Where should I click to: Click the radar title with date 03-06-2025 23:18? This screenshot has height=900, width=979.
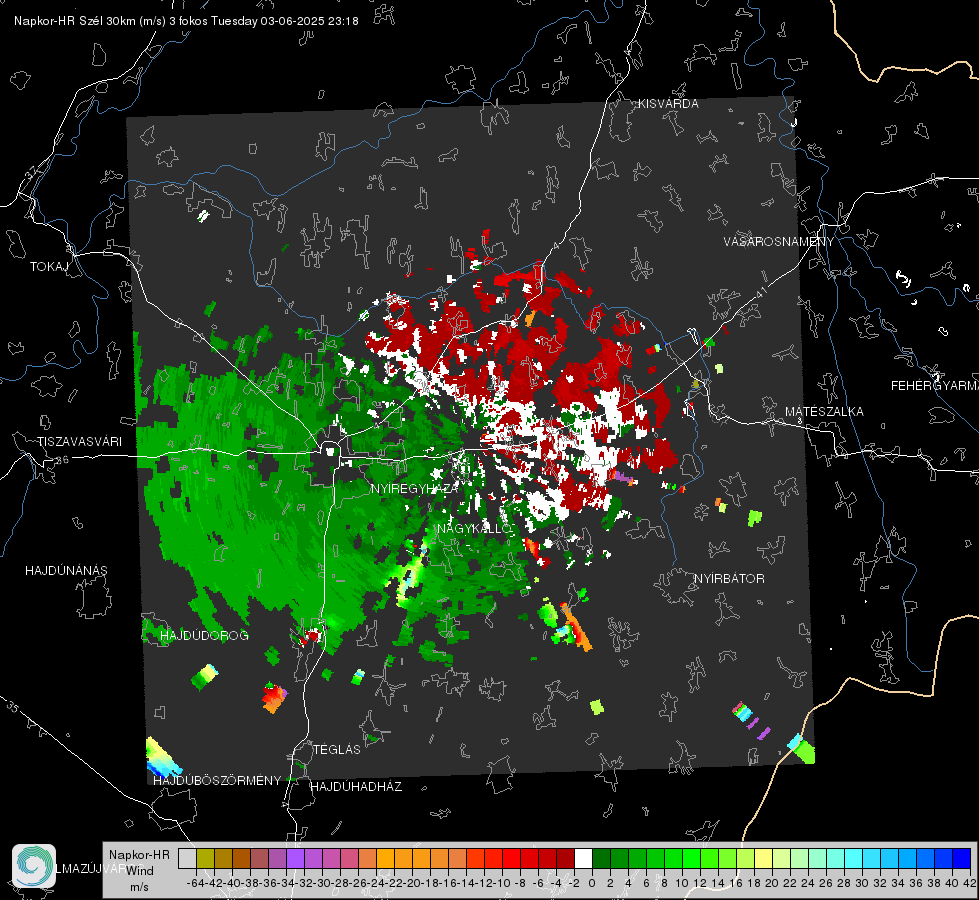(186, 21)
